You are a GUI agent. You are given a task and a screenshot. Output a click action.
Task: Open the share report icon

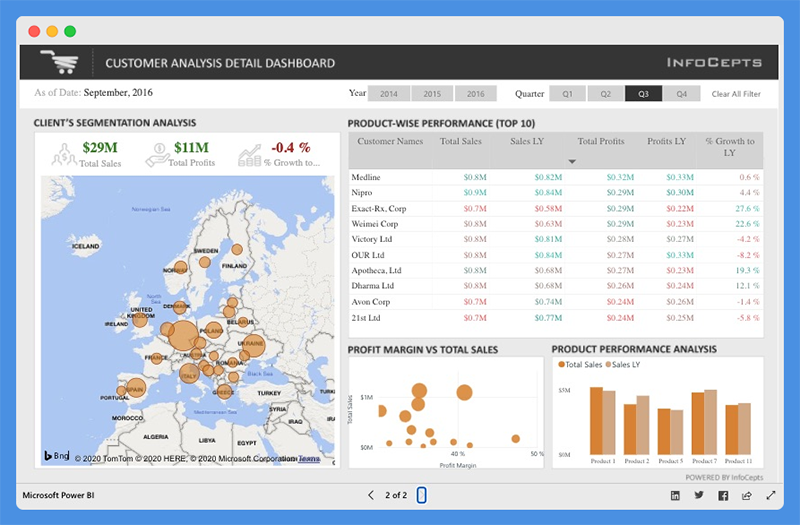click(747, 495)
